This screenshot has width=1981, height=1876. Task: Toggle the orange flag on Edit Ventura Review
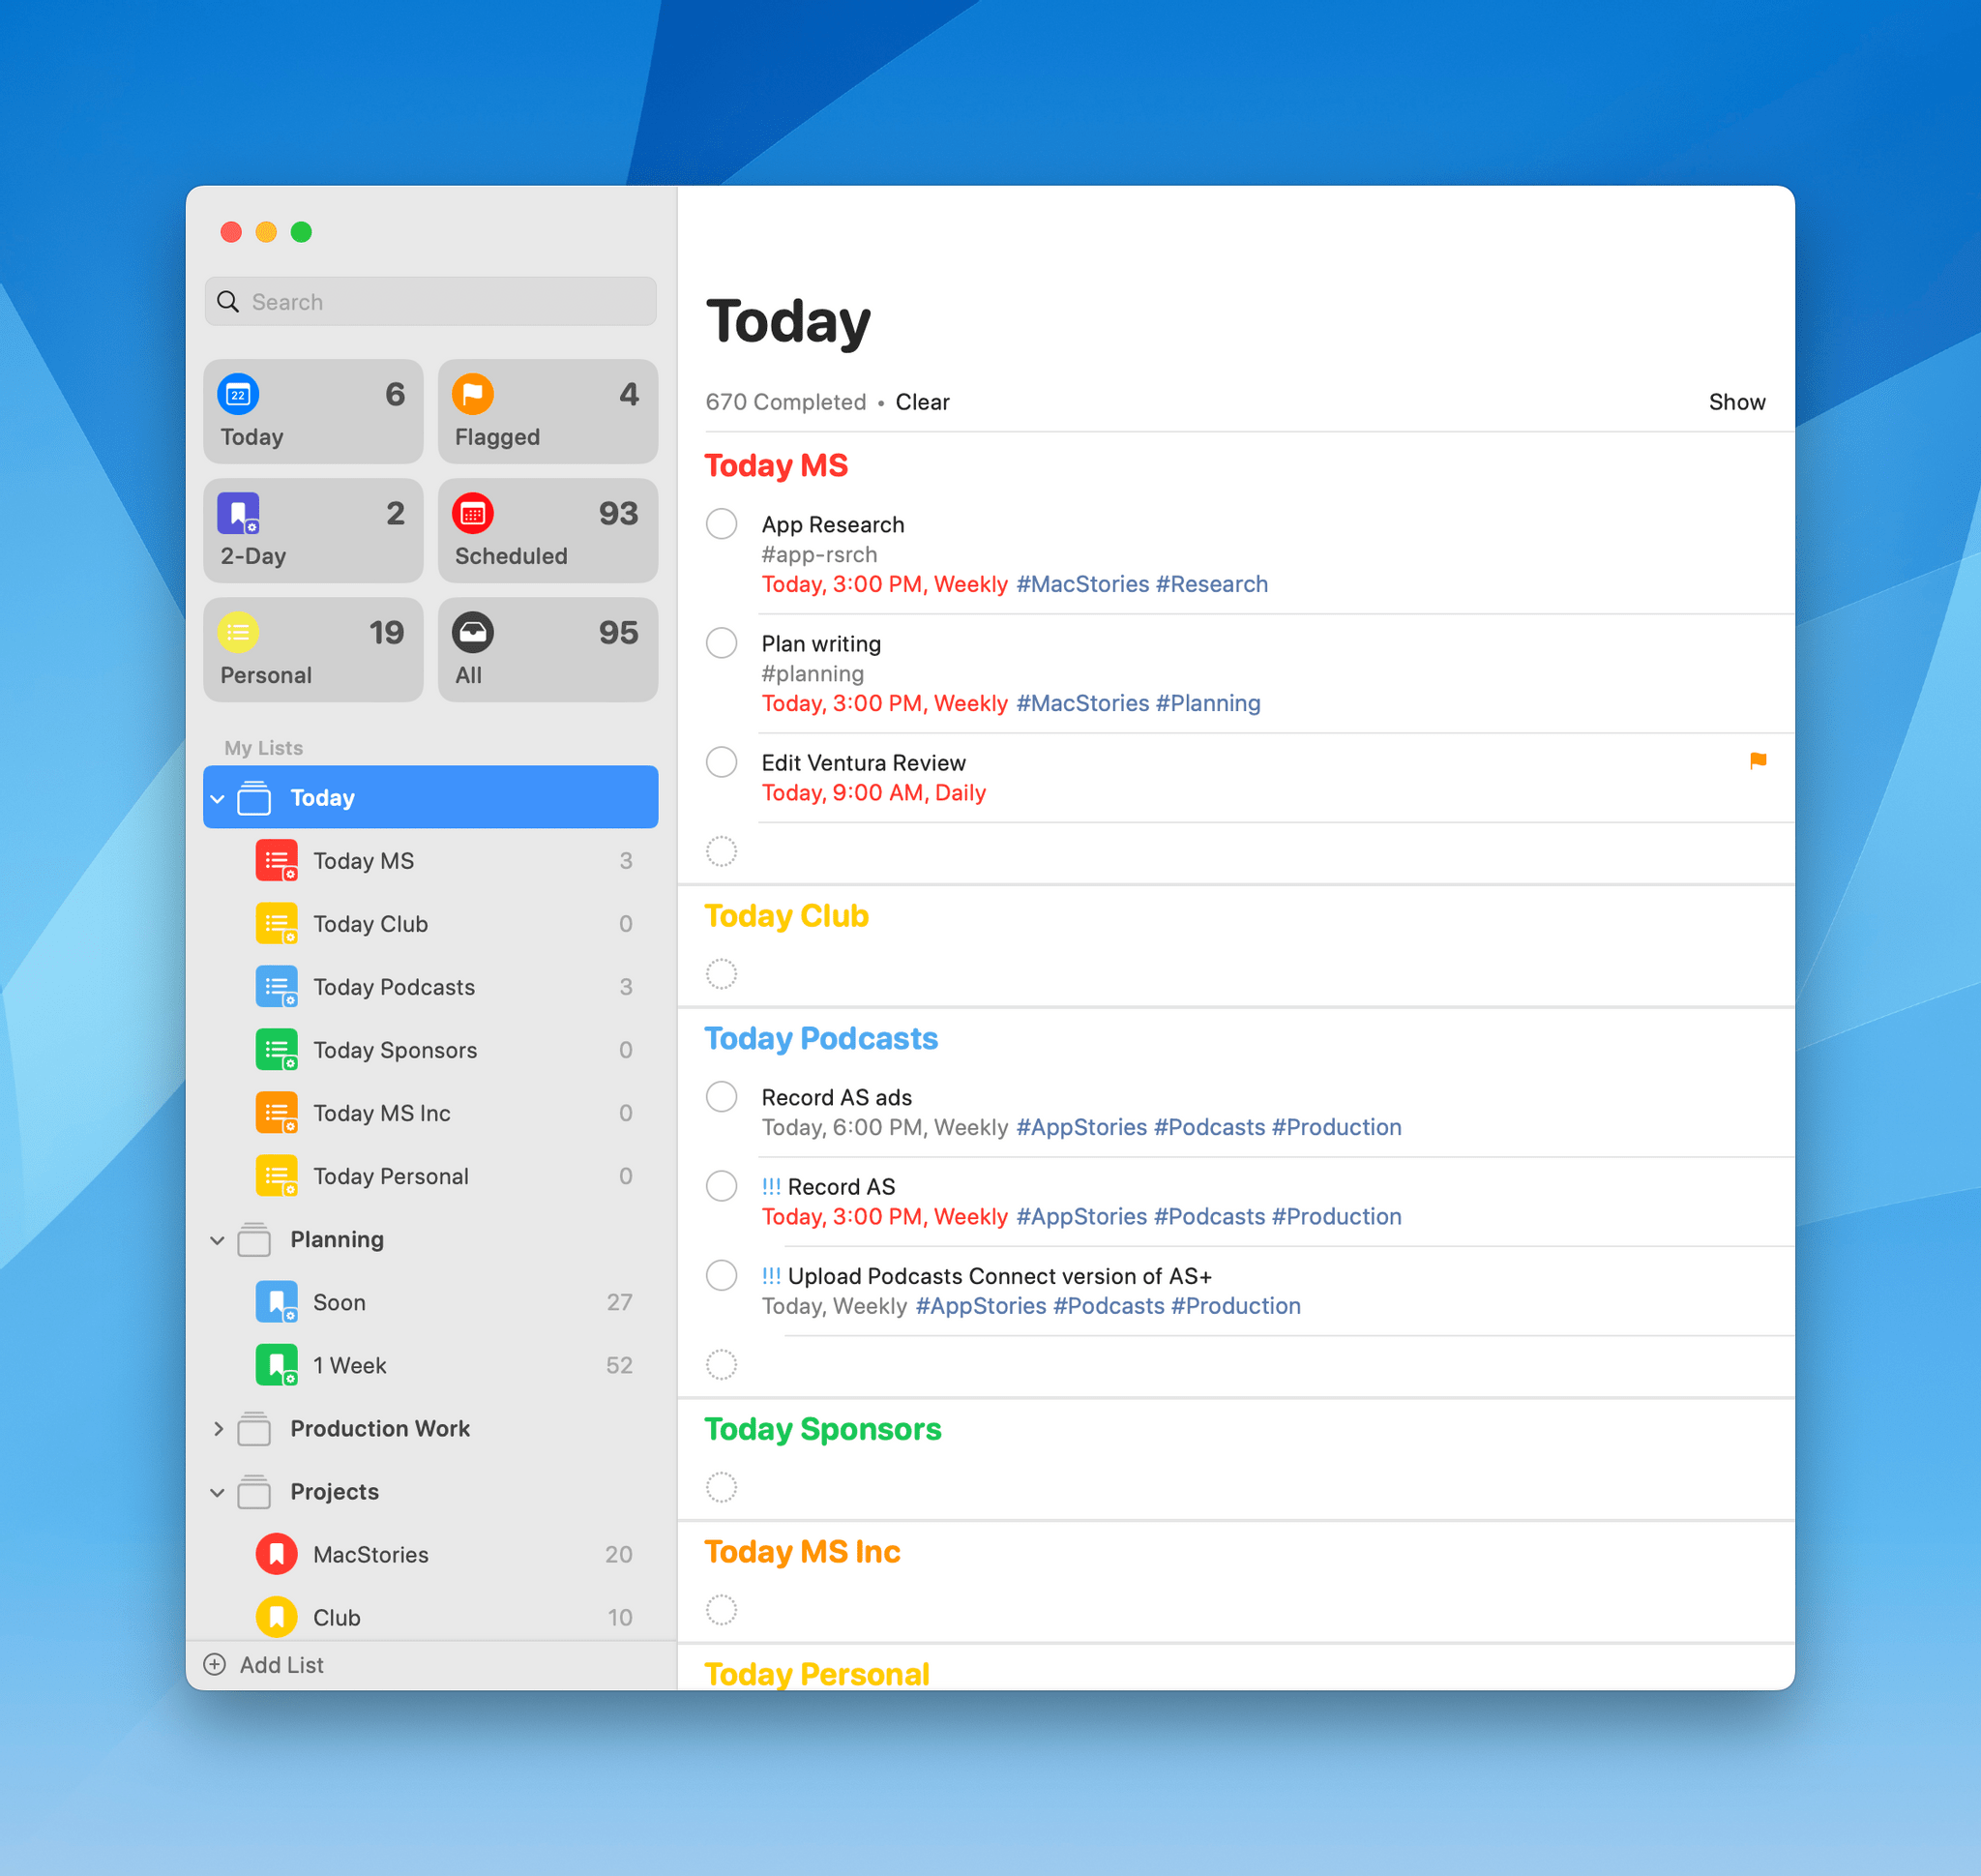point(1757,761)
